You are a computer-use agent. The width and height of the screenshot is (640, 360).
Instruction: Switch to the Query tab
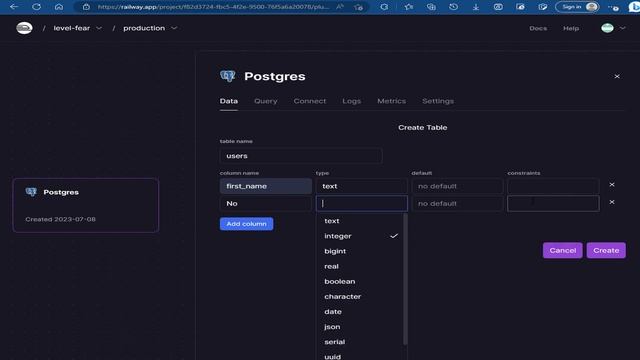(x=266, y=101)
